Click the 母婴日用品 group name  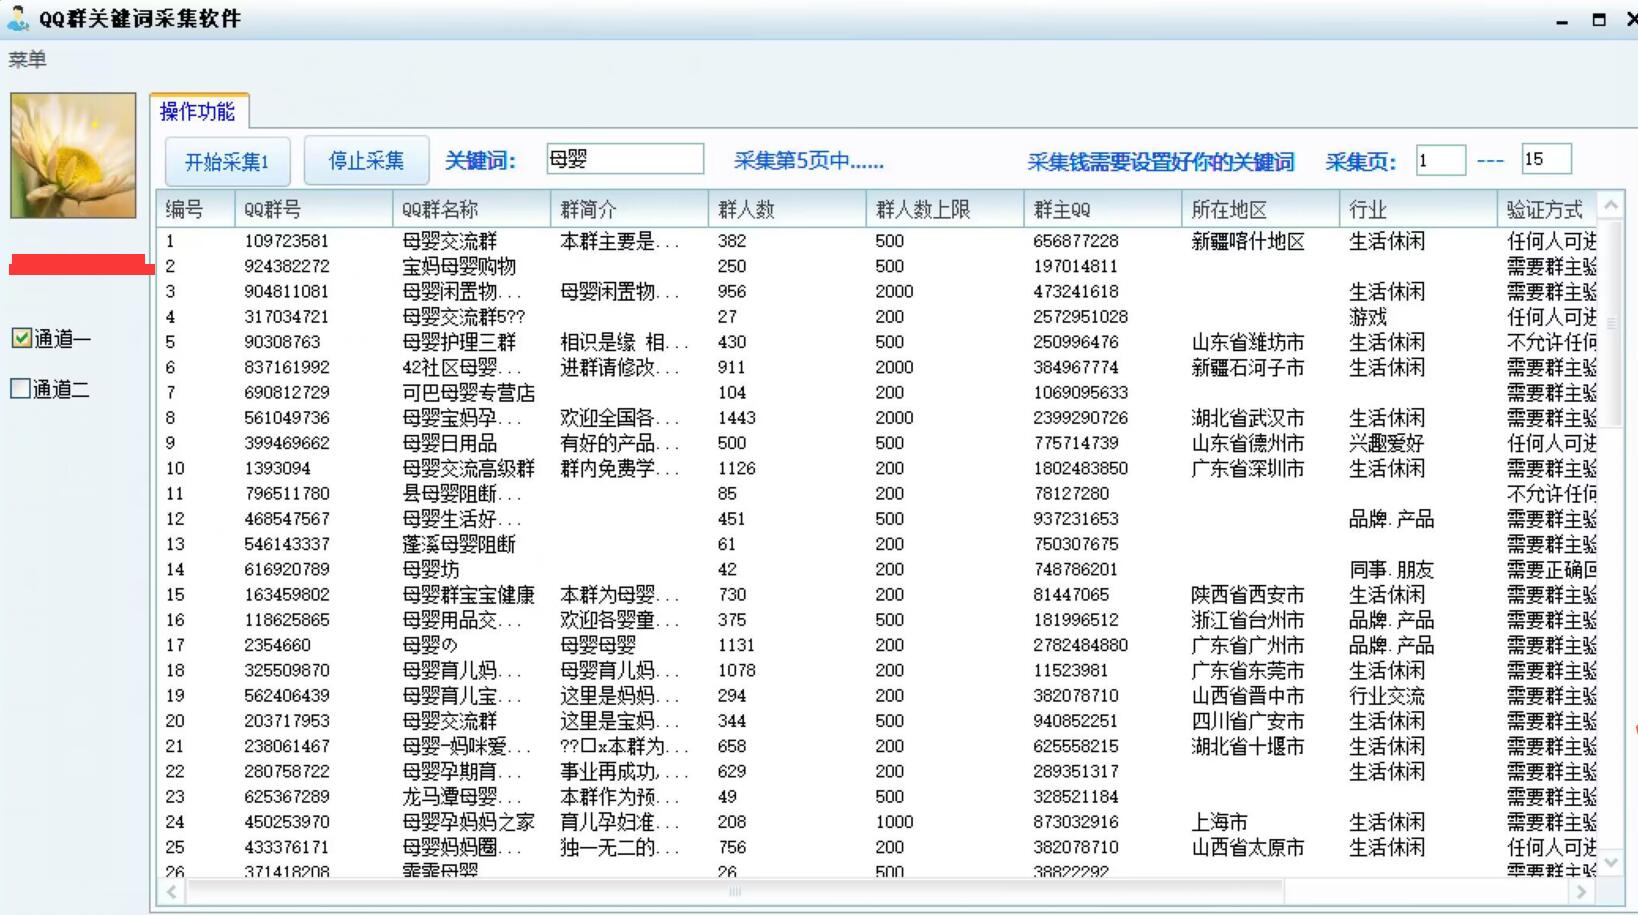(x=449, y=443)
